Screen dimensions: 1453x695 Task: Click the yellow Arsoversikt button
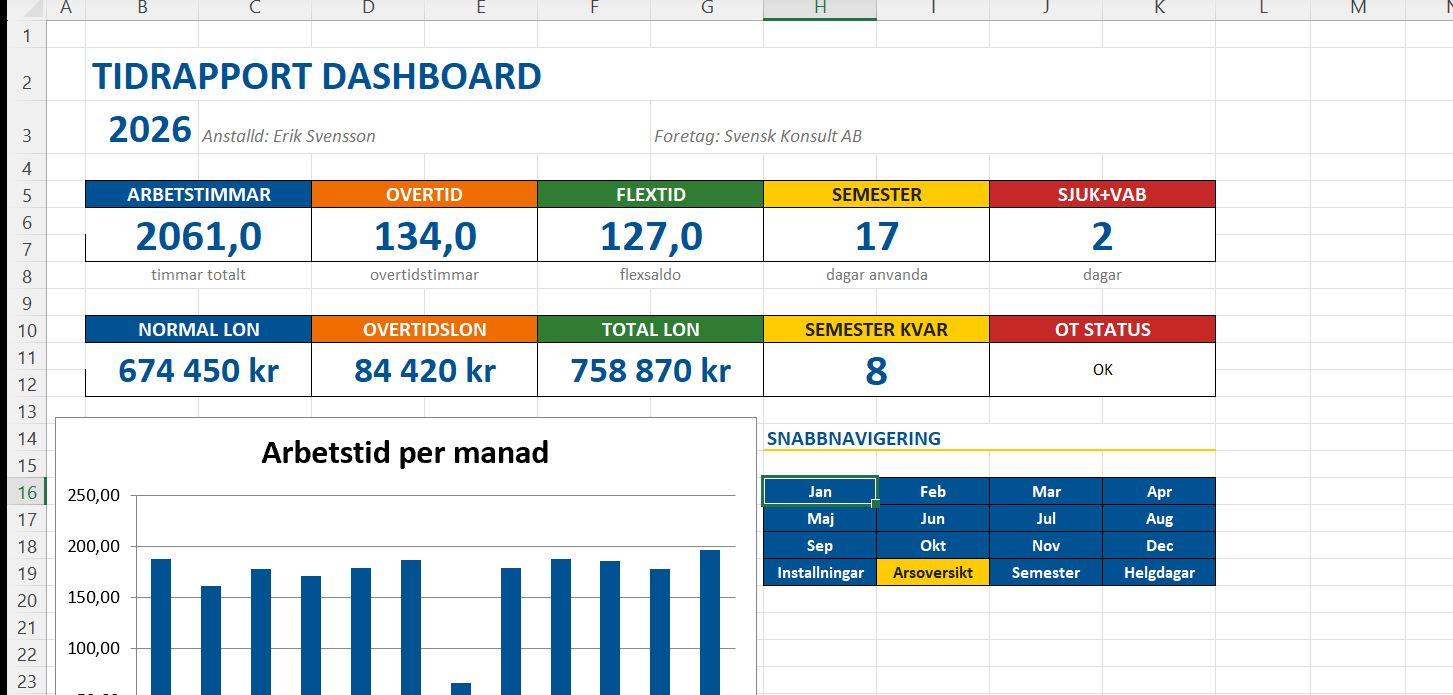[933, 572]
